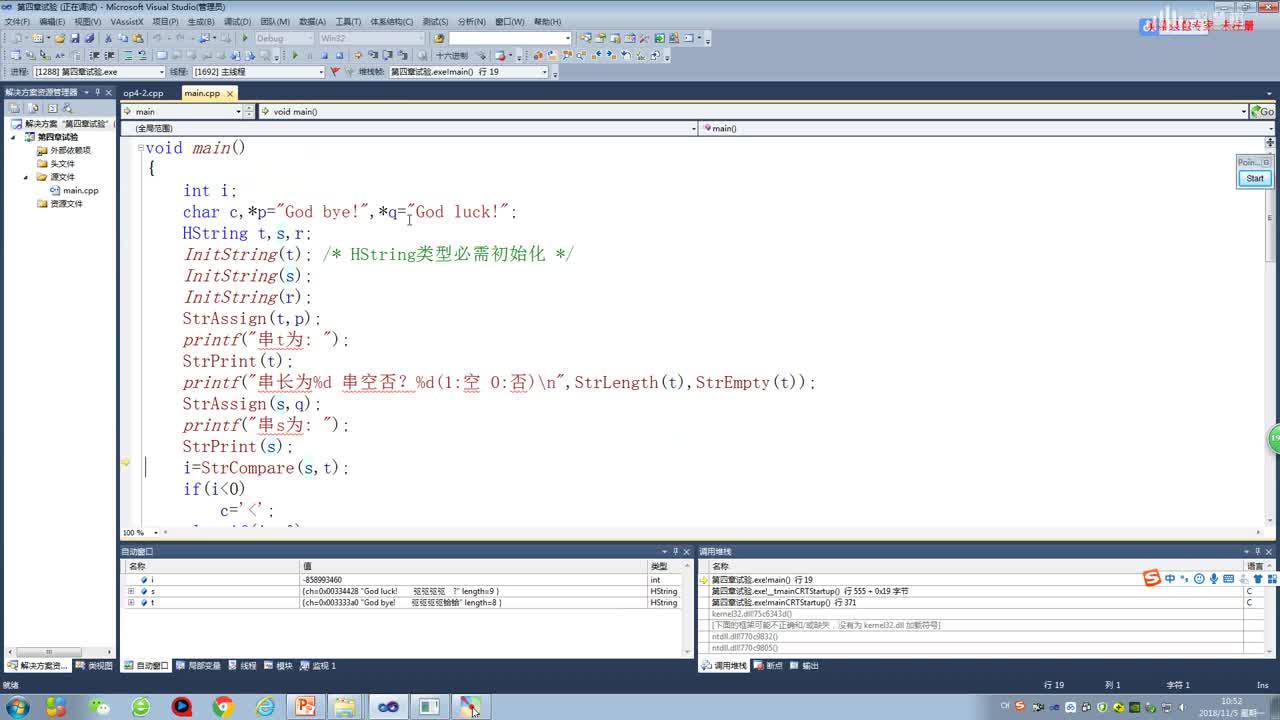1280x720 pixels.
Task: Click the Copy toolbar icon
Action: (122, 38)
